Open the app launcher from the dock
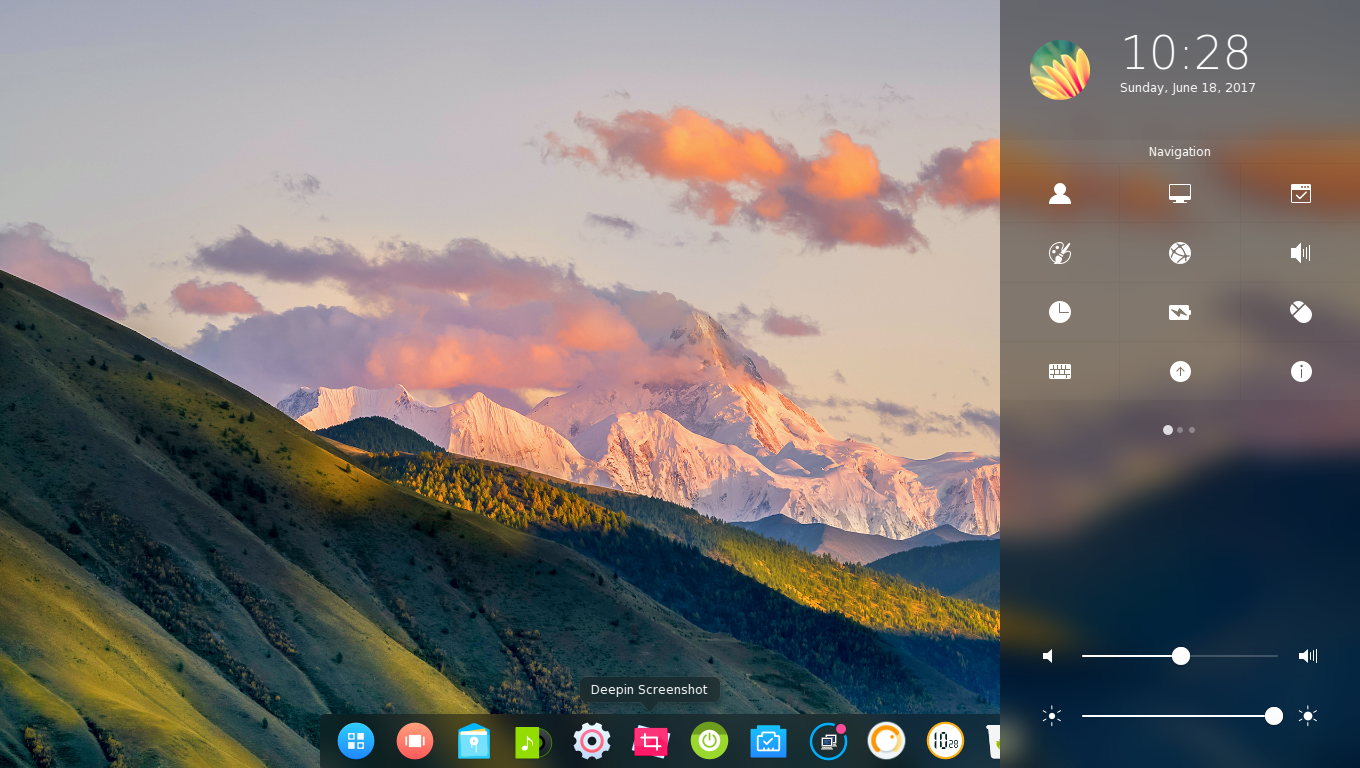The width and height of the screenshot is (1360, 768). pos(356,741)
